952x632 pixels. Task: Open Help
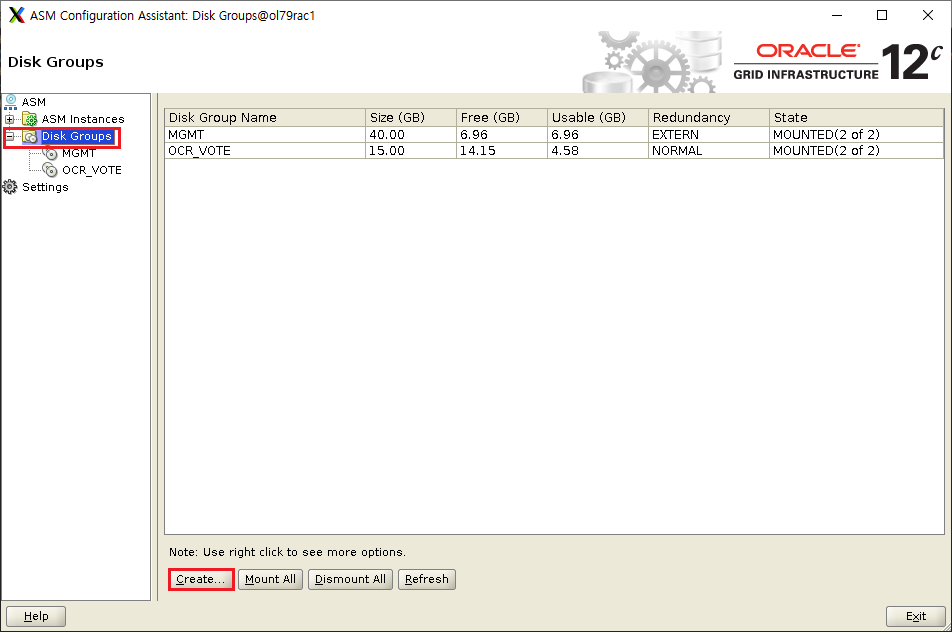36,616
